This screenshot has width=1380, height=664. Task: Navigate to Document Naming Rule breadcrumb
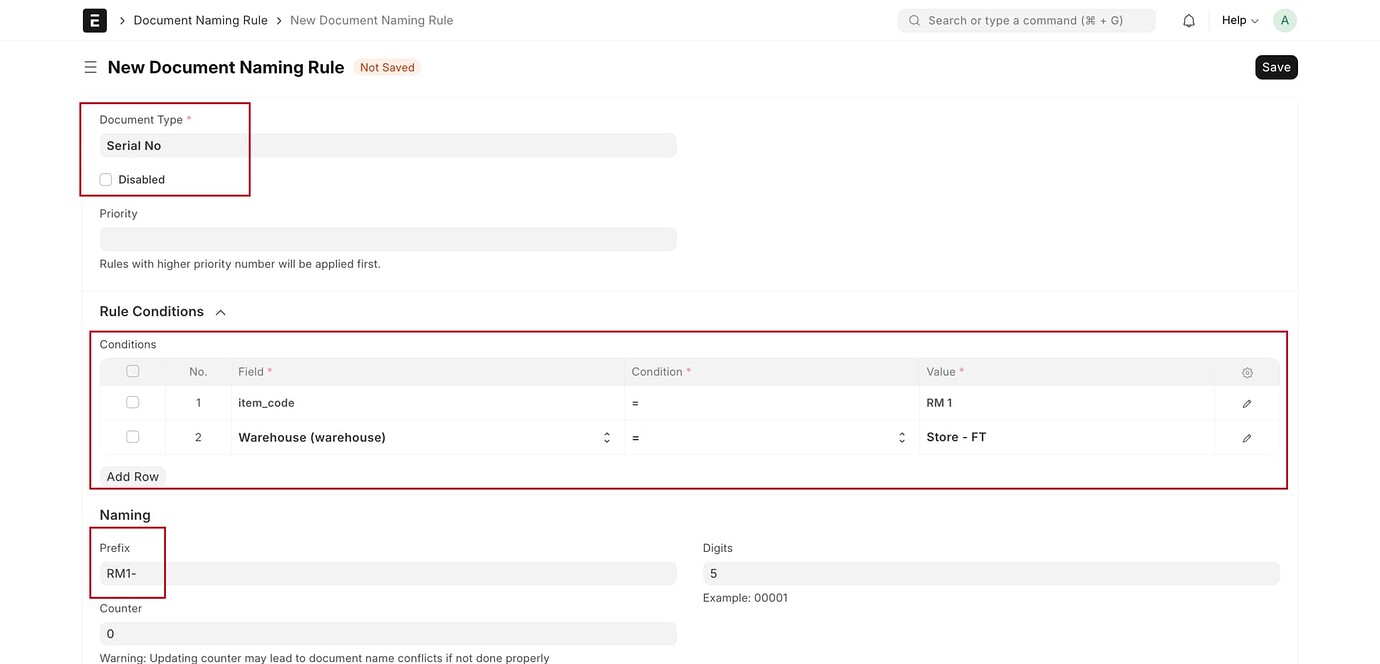(x=200, y=19)
